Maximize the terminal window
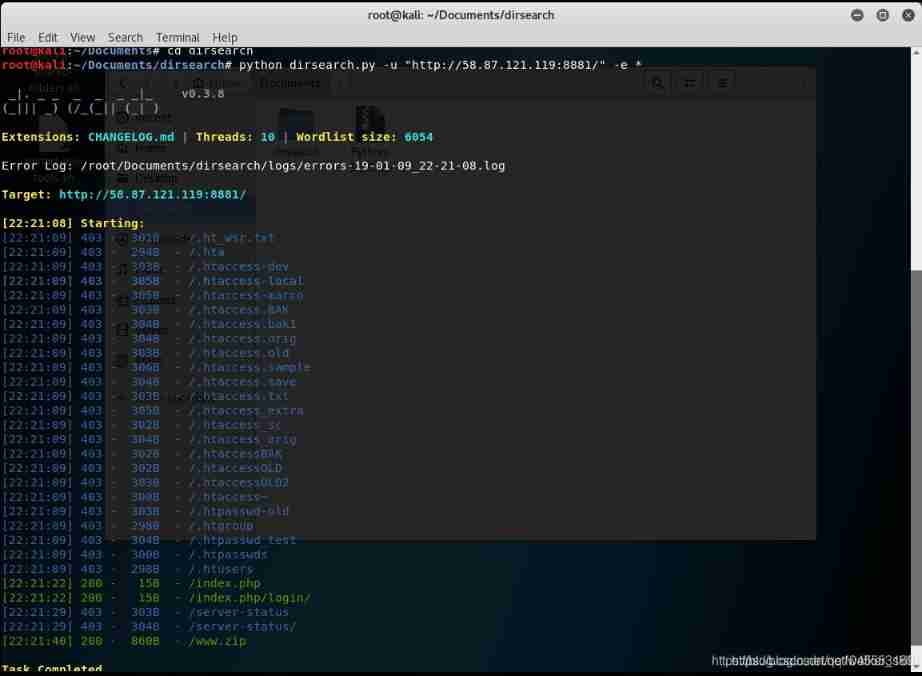This screenshot has height=676, width=922. [882, 15]
